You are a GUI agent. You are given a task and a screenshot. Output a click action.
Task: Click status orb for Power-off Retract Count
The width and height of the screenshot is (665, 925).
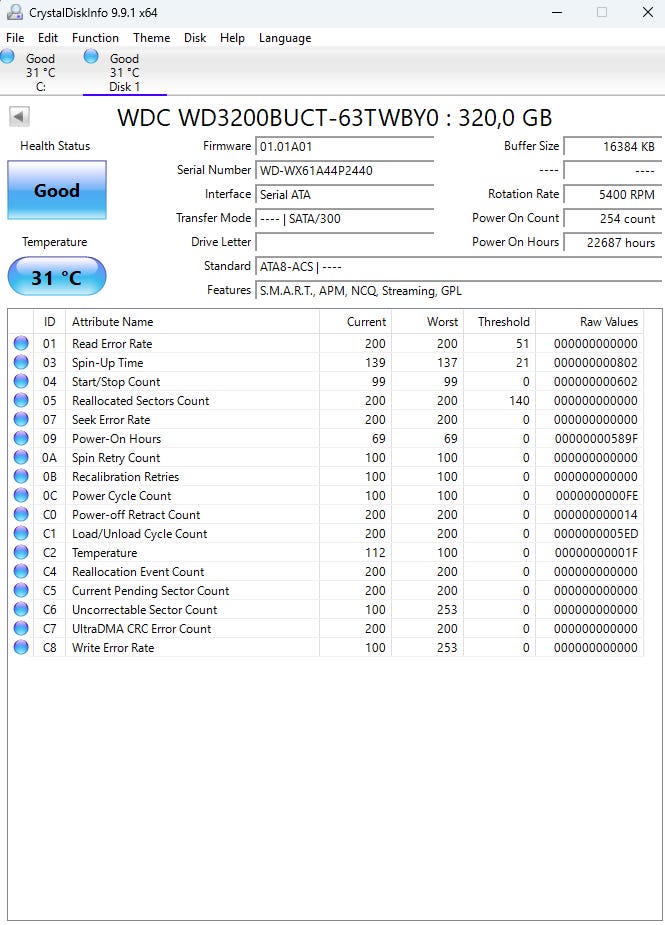click(21, 514)
